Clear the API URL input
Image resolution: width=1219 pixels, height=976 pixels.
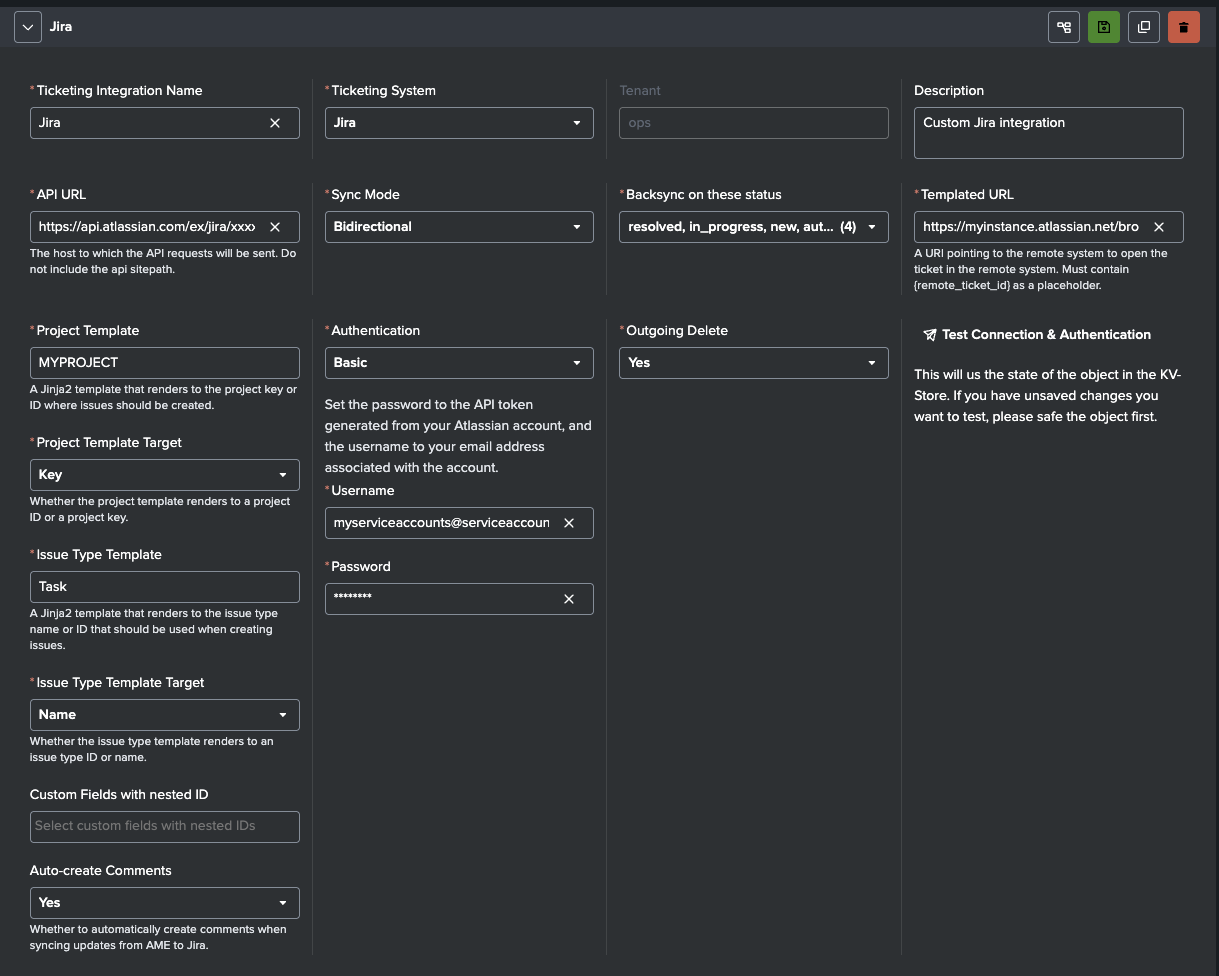click(x=275, y=226)
